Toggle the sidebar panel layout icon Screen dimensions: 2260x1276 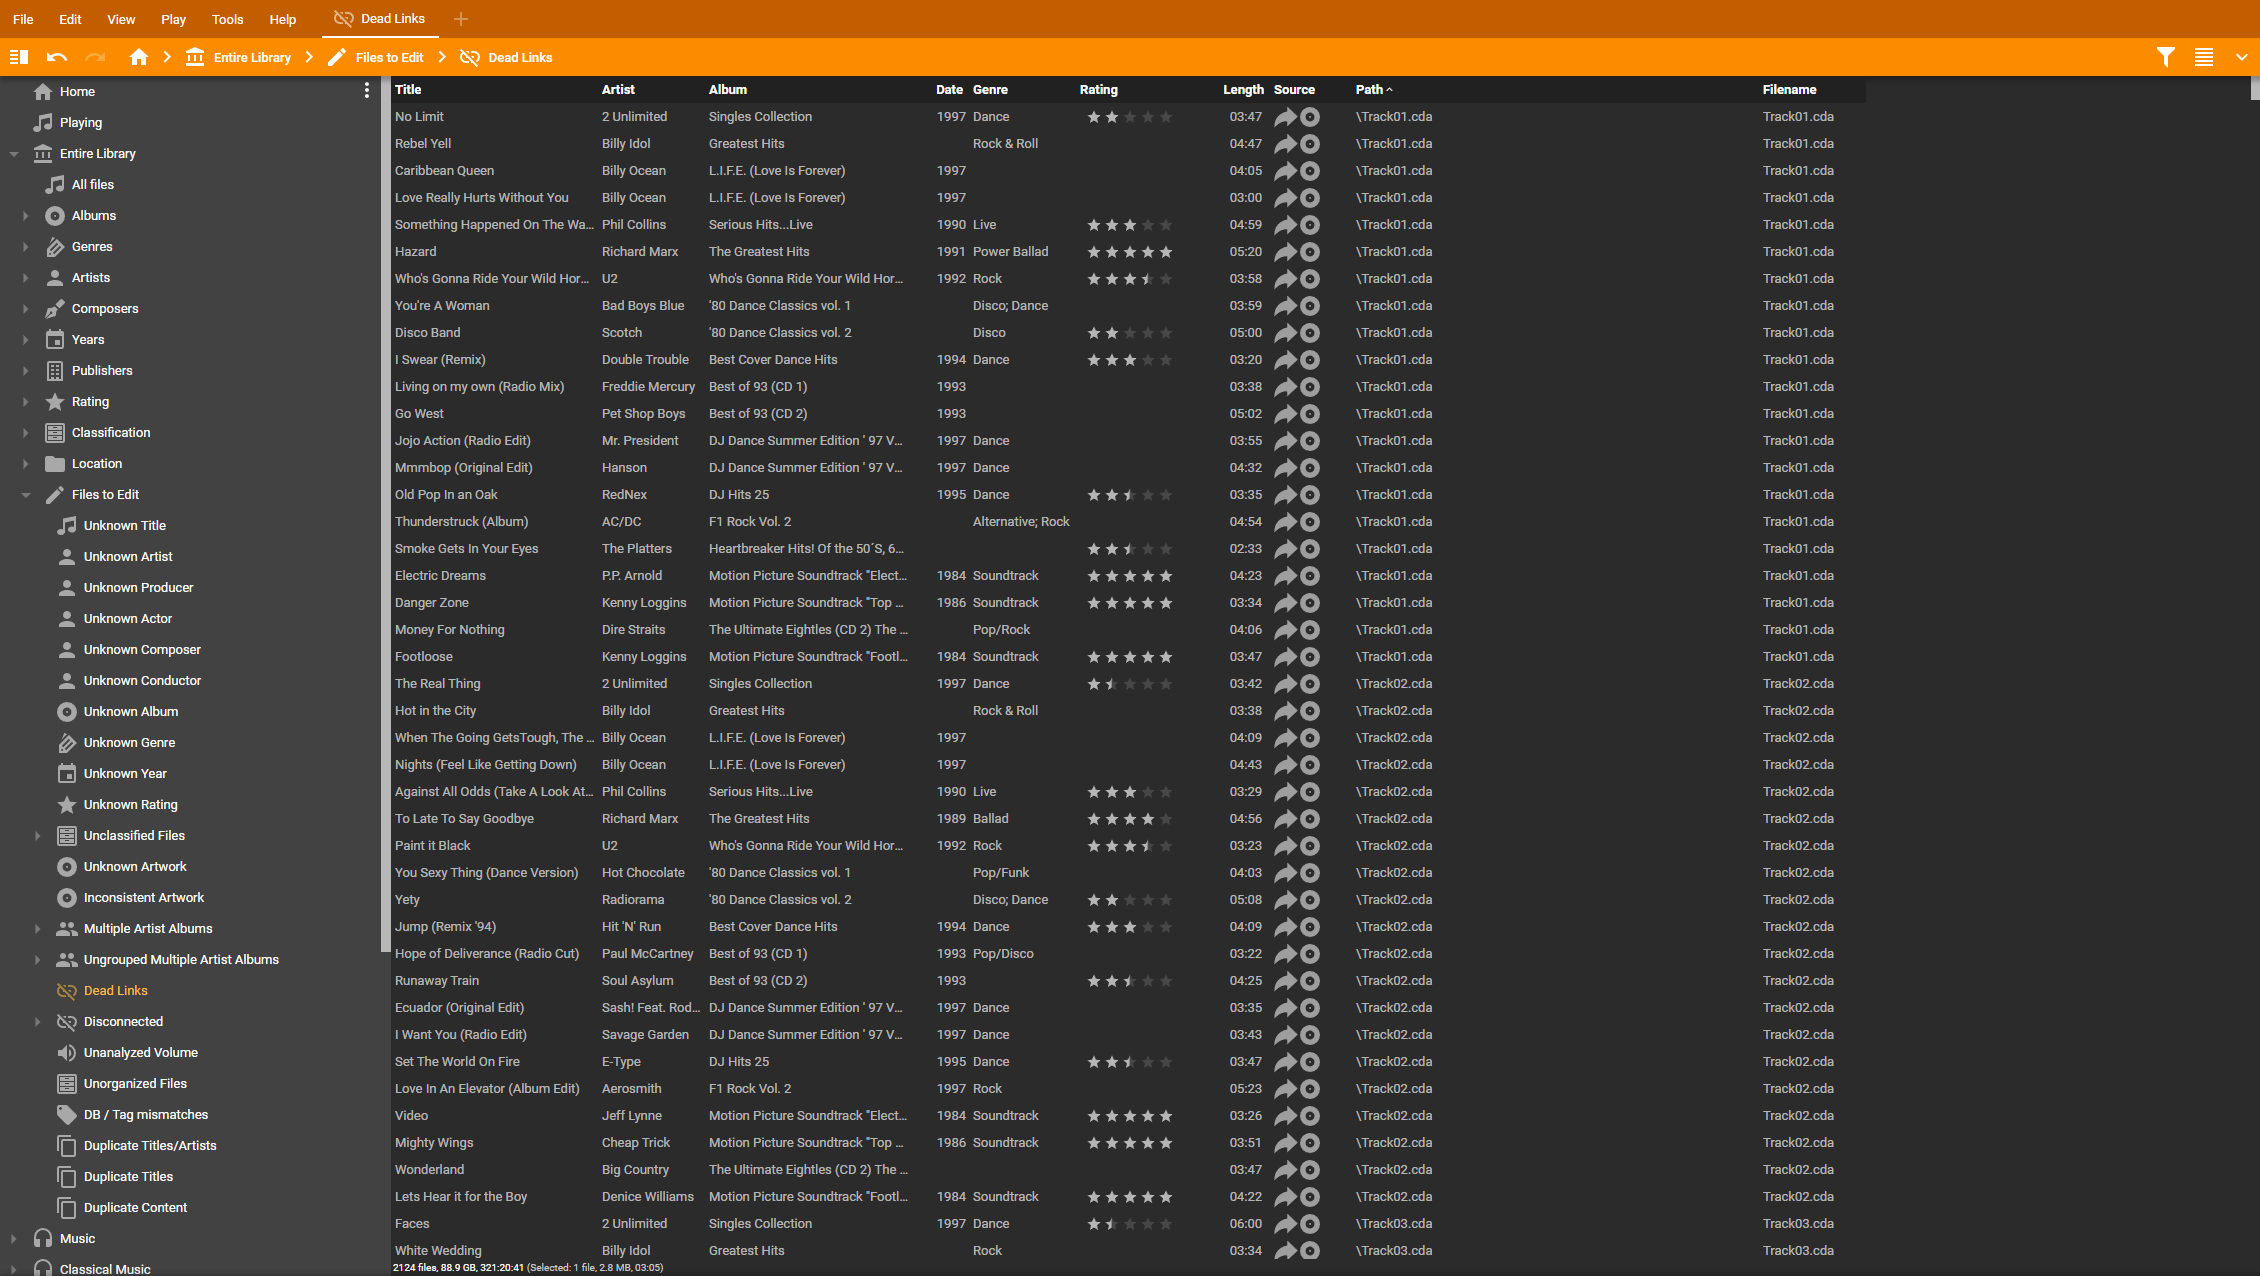(x=18, y=57)
